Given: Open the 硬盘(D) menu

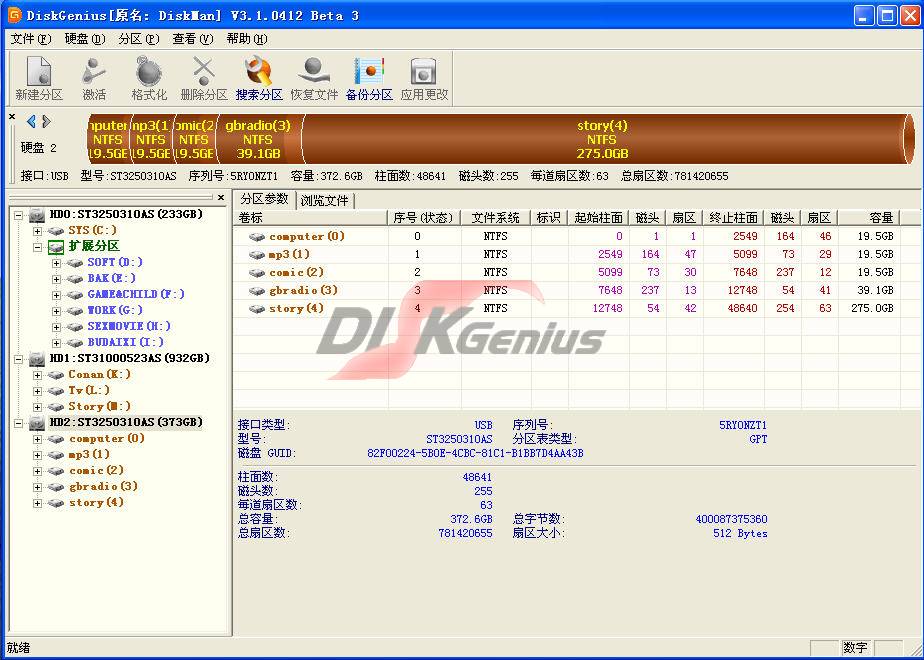Looking at the screenshot, I should click(x=85, y=39).
